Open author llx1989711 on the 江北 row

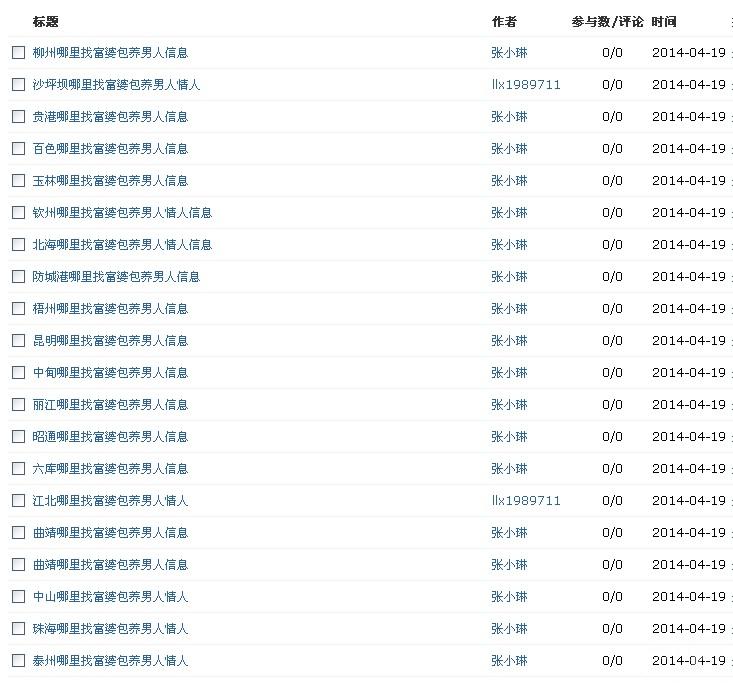coord(526,501)
